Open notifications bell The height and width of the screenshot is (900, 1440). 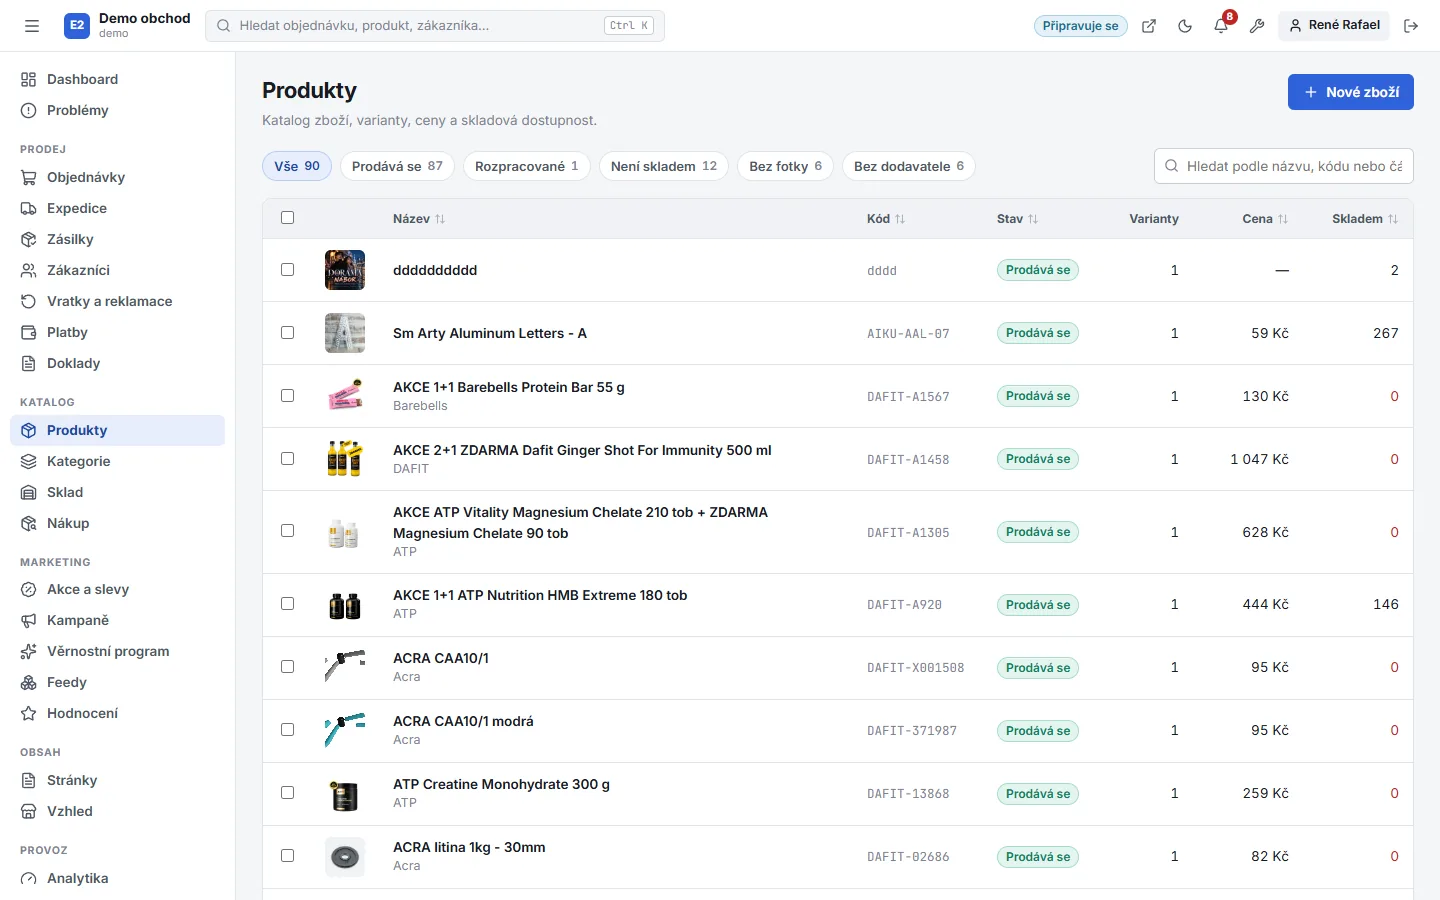pos(1221,26)
